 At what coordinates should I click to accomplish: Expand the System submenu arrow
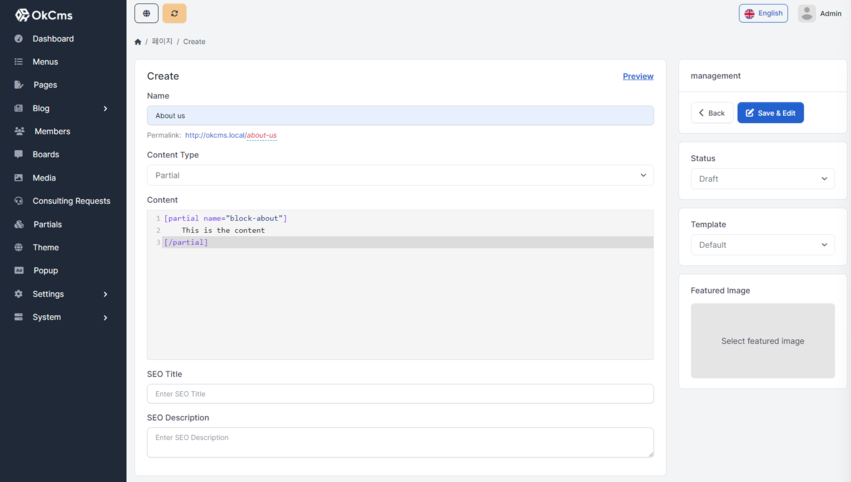click(105, 317)
